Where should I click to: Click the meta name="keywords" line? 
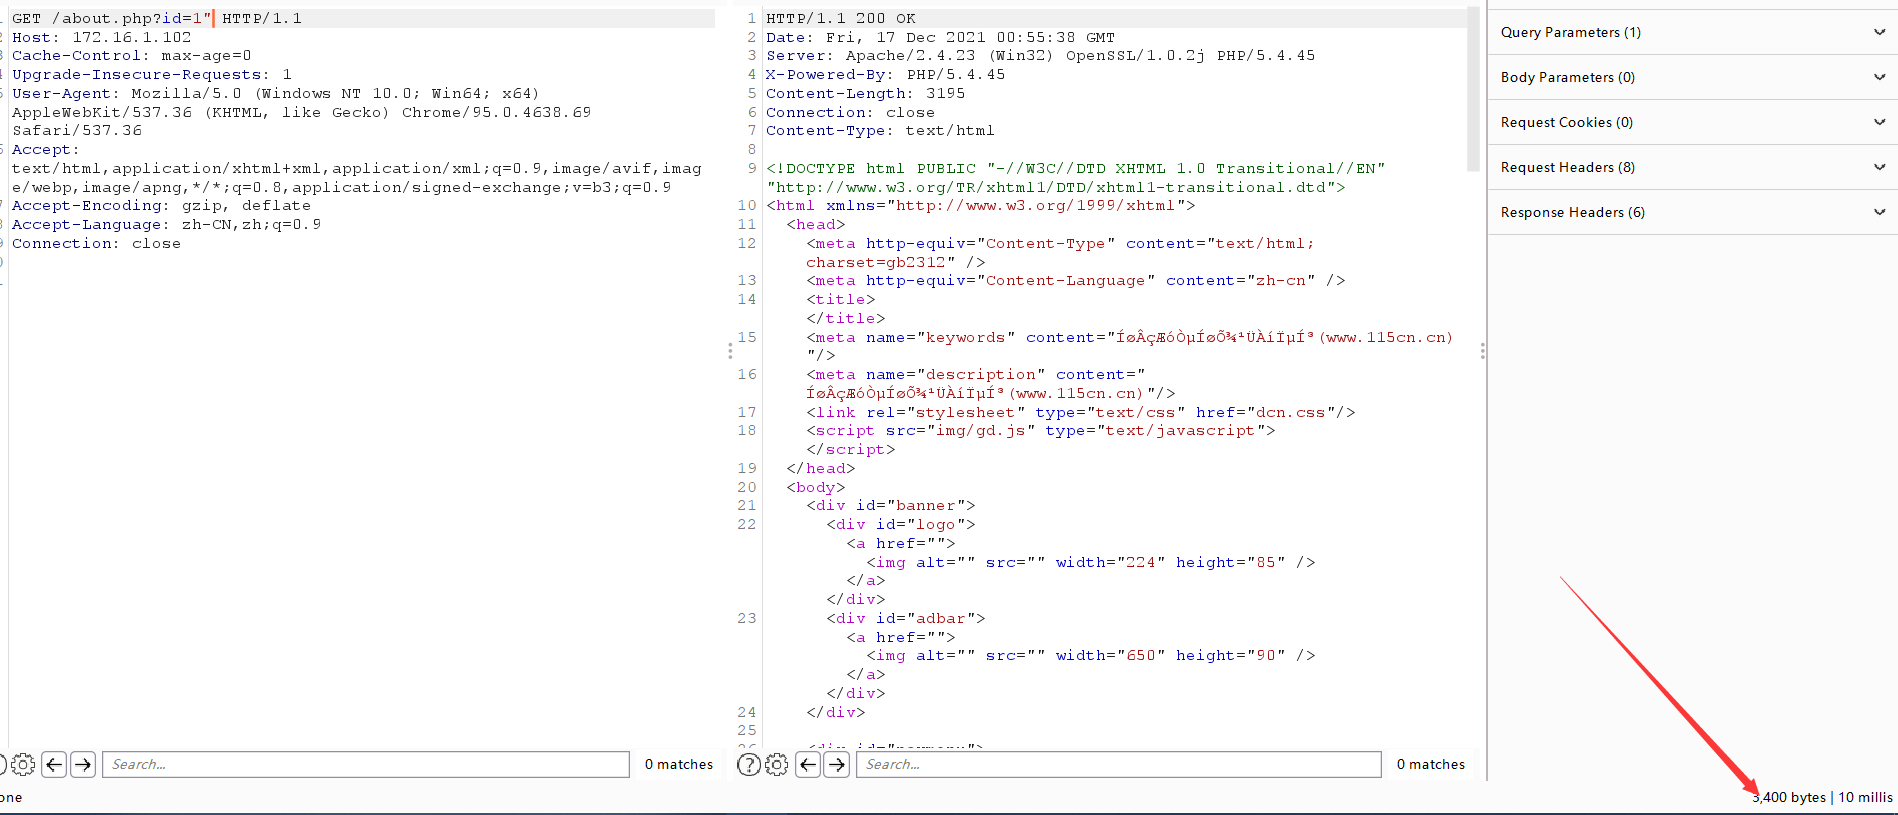(x=1129, y=338)
